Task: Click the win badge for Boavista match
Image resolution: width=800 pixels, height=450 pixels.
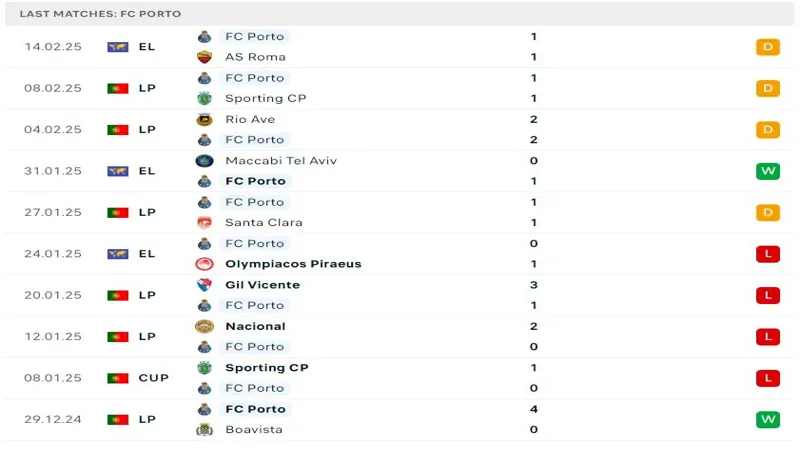Action: pyautogui.click(x=768, y=419)
